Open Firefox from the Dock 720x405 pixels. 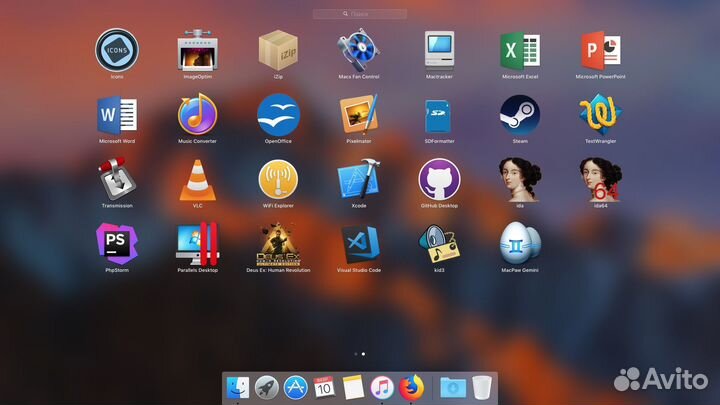(x=409, y=387)
